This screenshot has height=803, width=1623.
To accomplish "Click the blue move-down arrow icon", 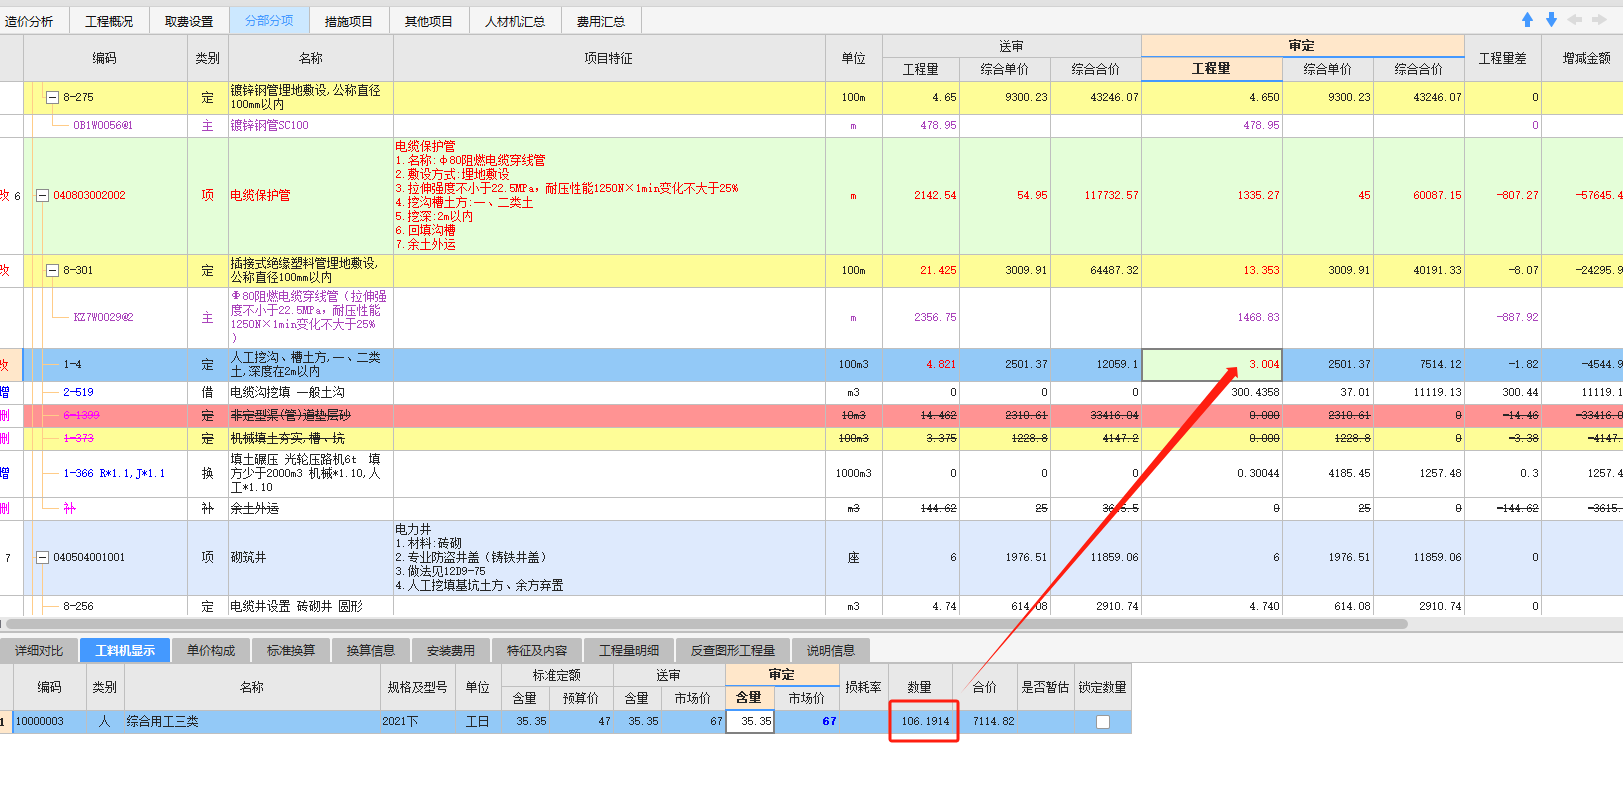I will click(x=1551, y=20).
